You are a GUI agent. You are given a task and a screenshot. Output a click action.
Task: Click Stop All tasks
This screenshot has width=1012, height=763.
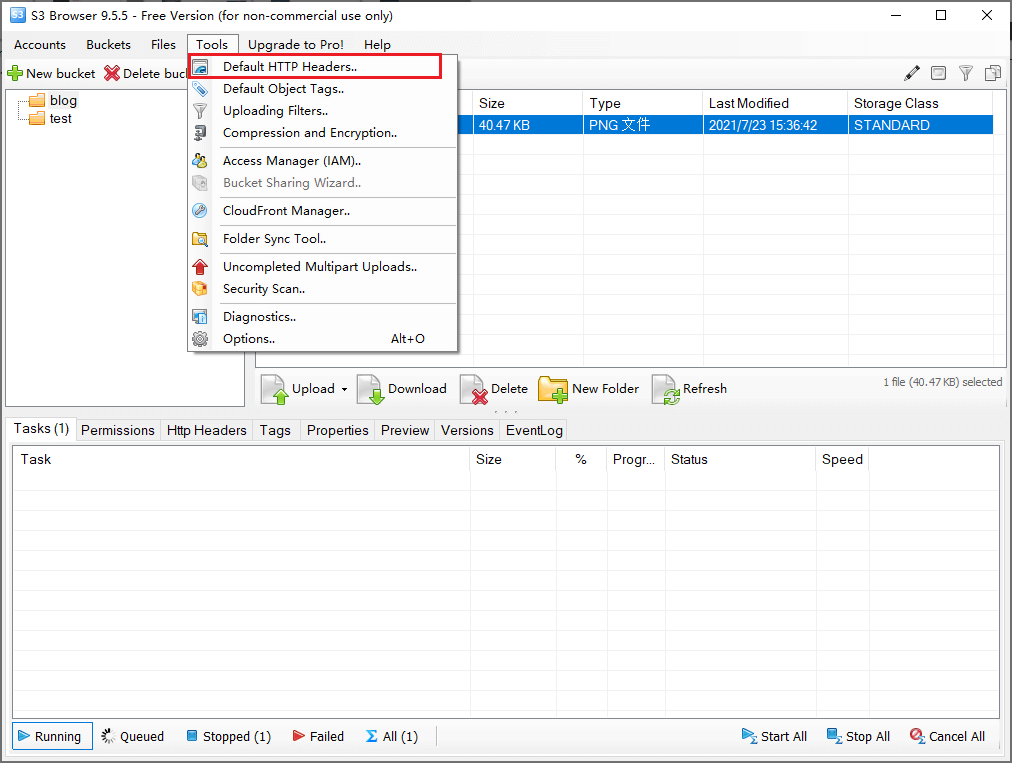pos(858,736)
